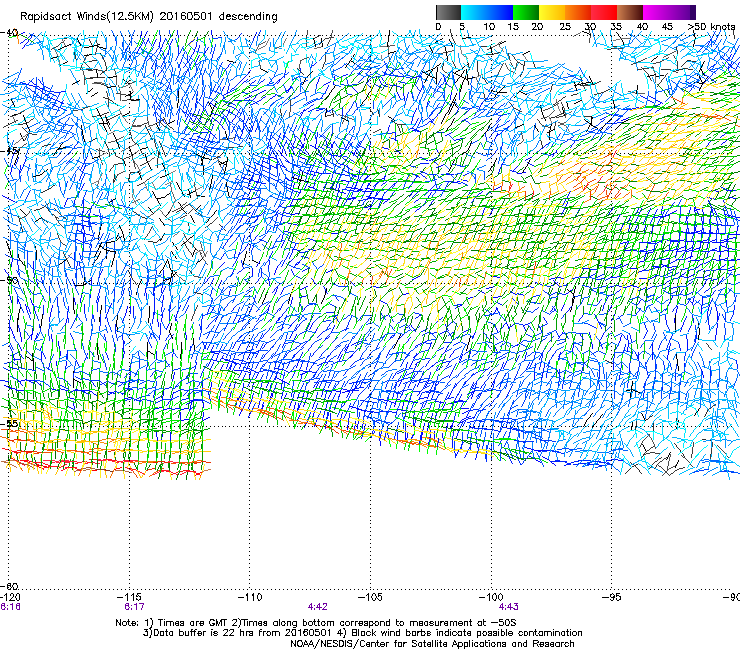Click the purple 4:42 time stamp
Image resolution: width=740 pixels, height=650 pixels.
[x=318, y=607]
